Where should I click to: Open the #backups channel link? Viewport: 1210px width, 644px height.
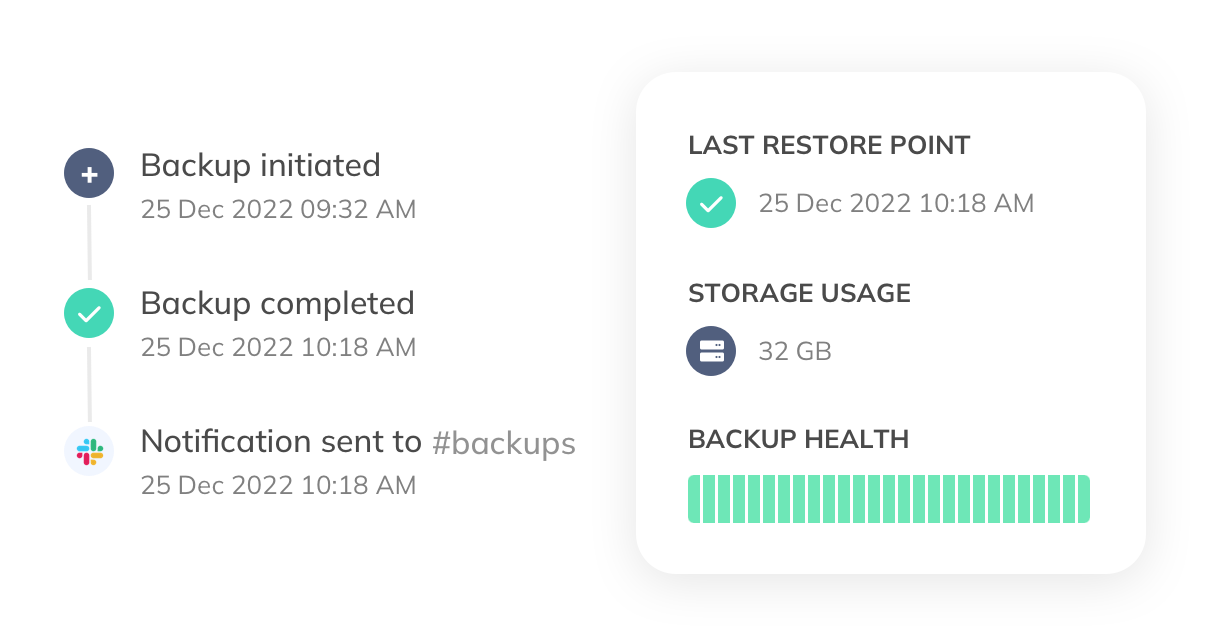pos(504,442)
